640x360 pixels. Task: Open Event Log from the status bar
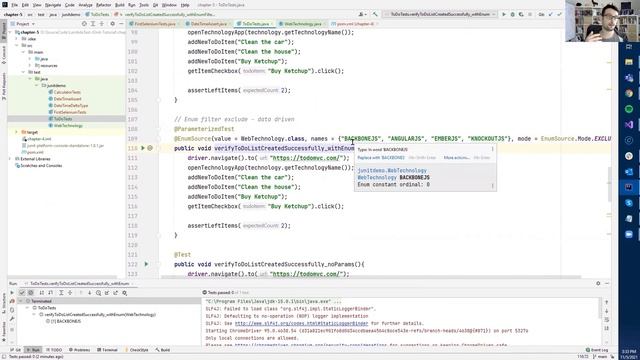pyautogui.click(x=597, y=350)
